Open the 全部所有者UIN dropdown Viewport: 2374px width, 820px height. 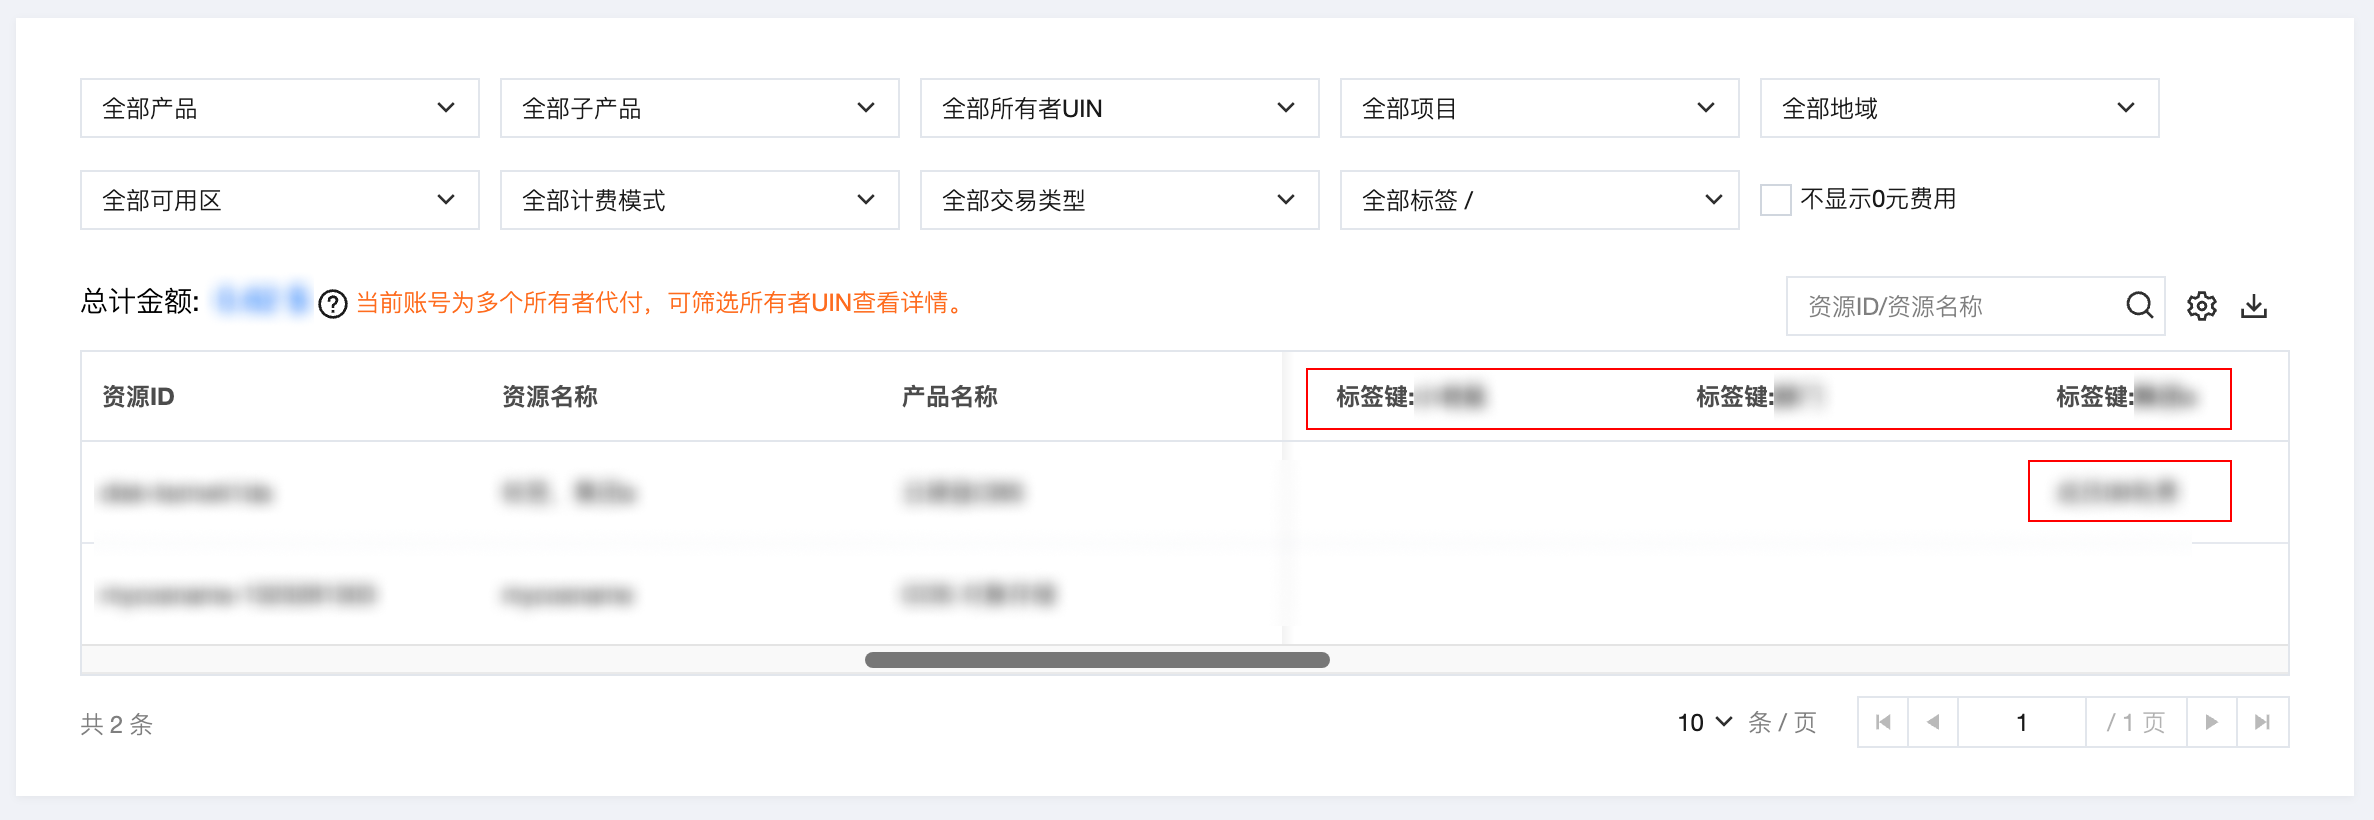1120,108
